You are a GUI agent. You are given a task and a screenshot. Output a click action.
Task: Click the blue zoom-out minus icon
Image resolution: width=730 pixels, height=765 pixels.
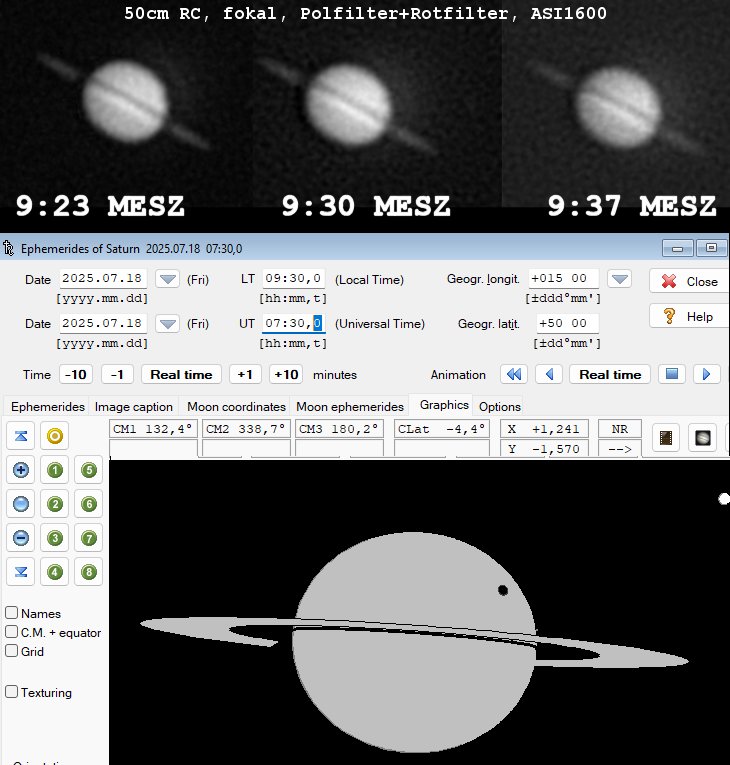point(21,538)
